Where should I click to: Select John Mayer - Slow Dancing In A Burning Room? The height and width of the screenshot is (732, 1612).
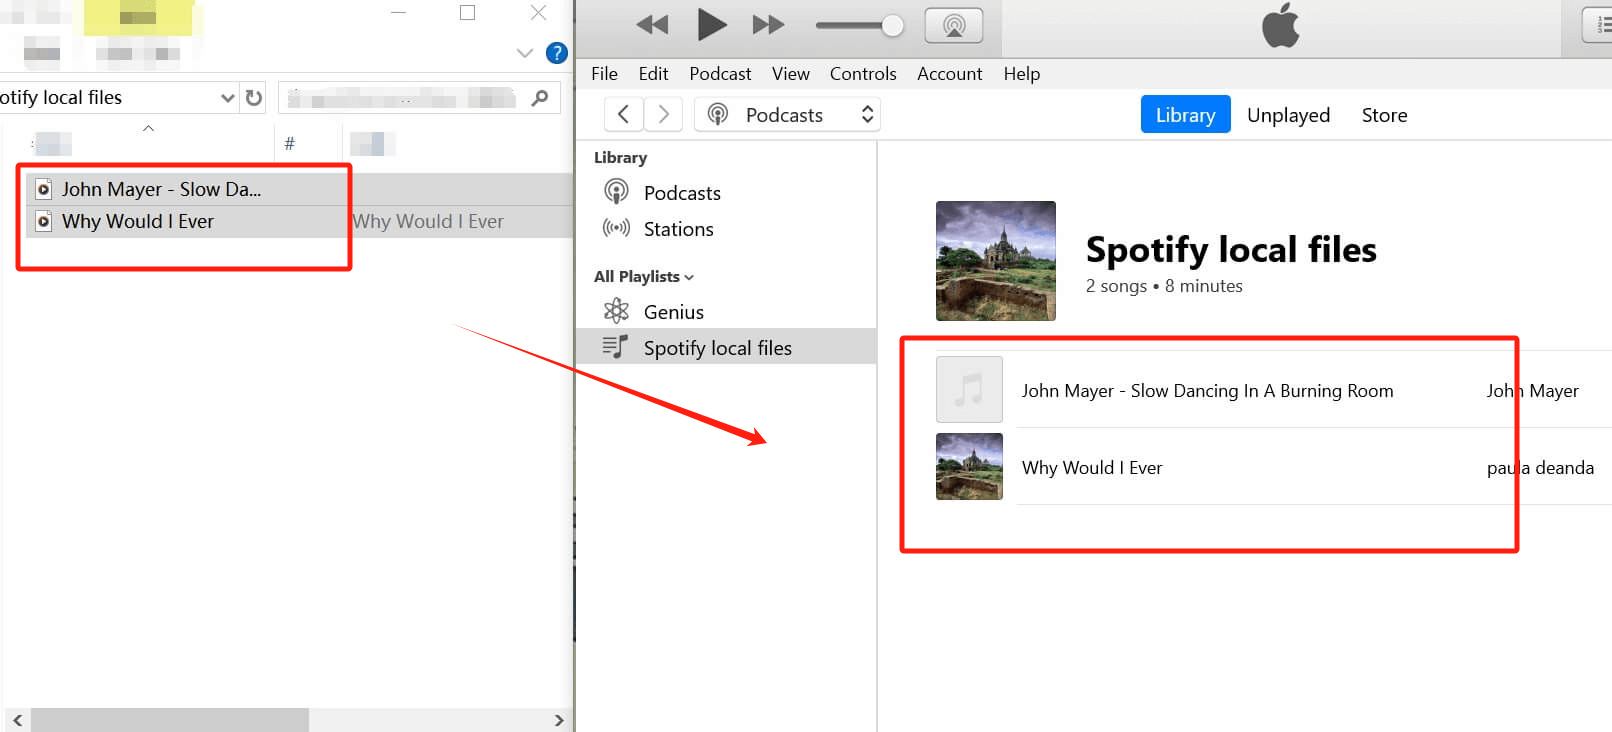point(1207,391)
